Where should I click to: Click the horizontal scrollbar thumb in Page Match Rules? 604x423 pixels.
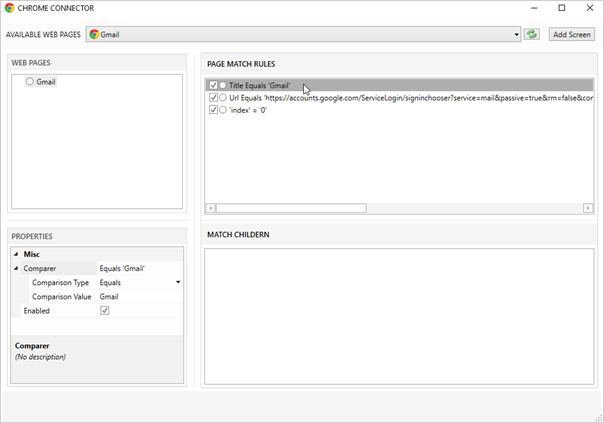click(291, 208)
